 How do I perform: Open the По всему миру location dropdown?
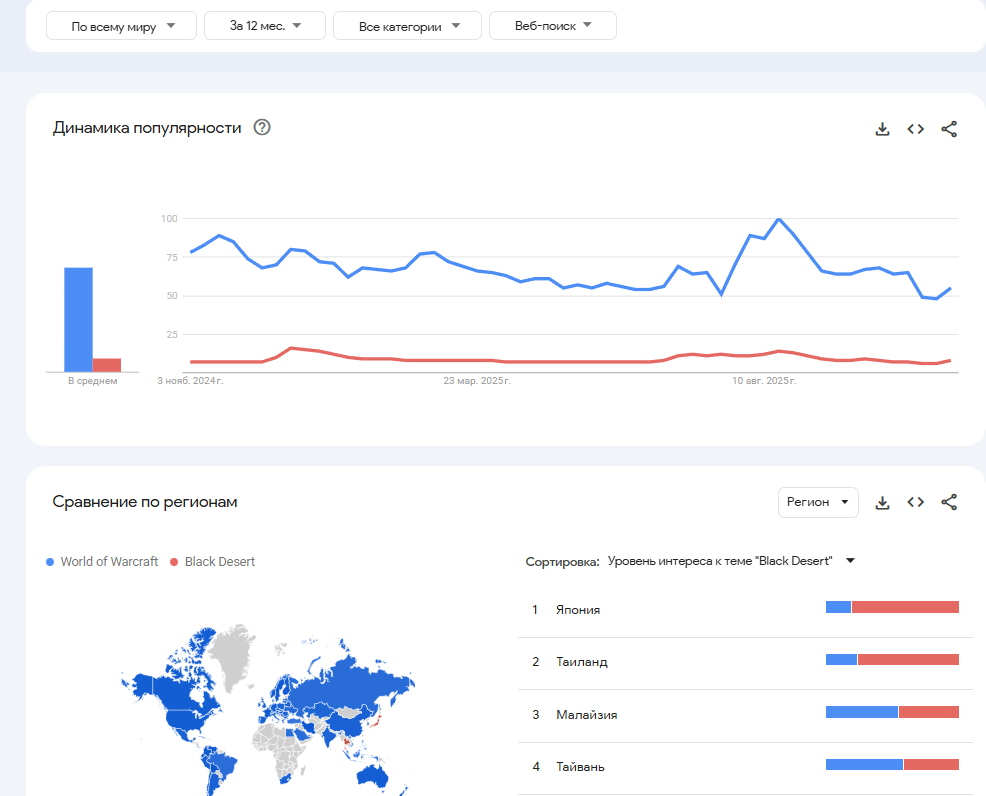click(x=121, y=26)
